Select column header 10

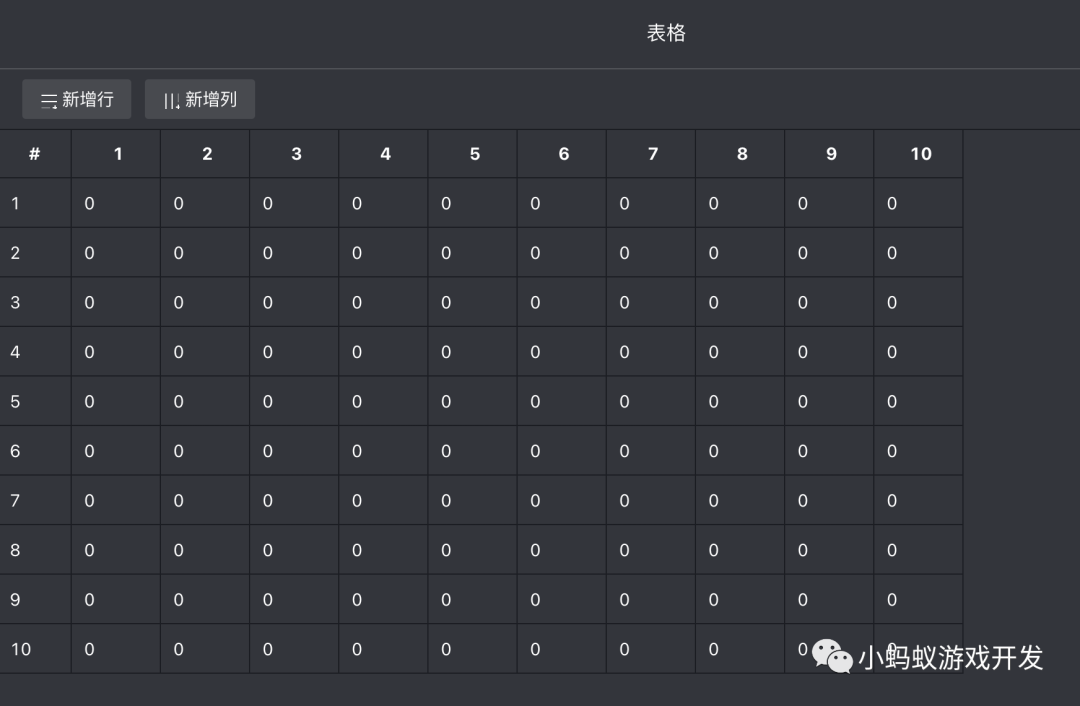point(919,154)
